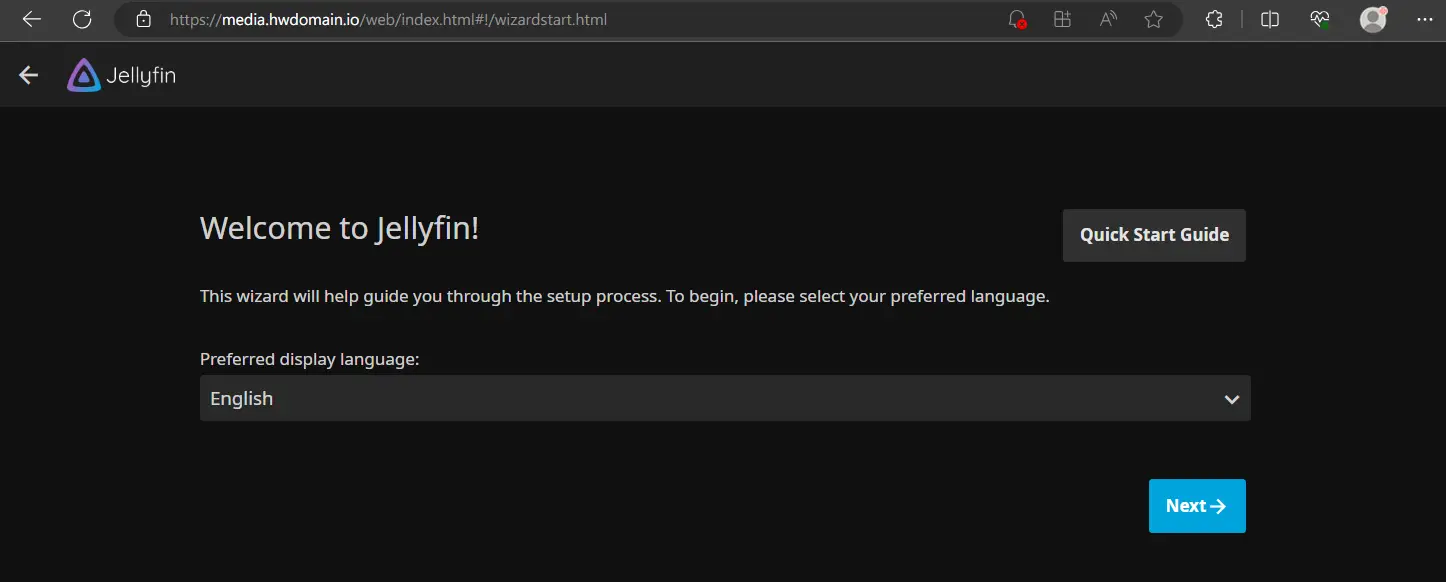Open the browser Settings and more menu
The image size is (1446, 582).
(1425, 19)
